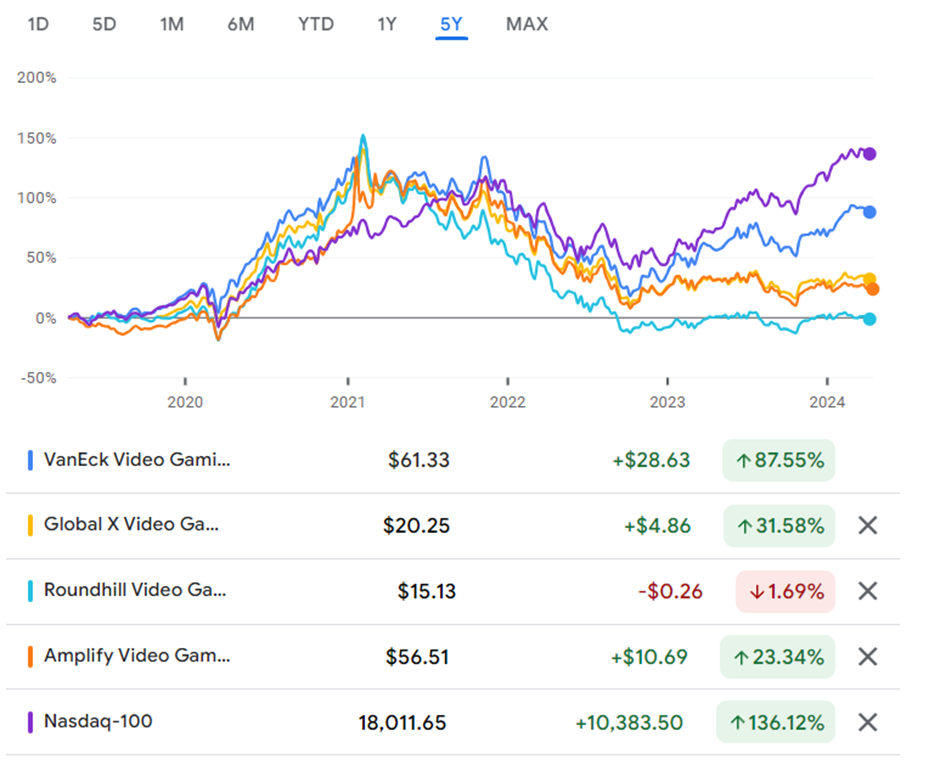Remove Nasdaq-100 from comparison
The width and height of the screenshot is (940, 765).
coord(867,722)
